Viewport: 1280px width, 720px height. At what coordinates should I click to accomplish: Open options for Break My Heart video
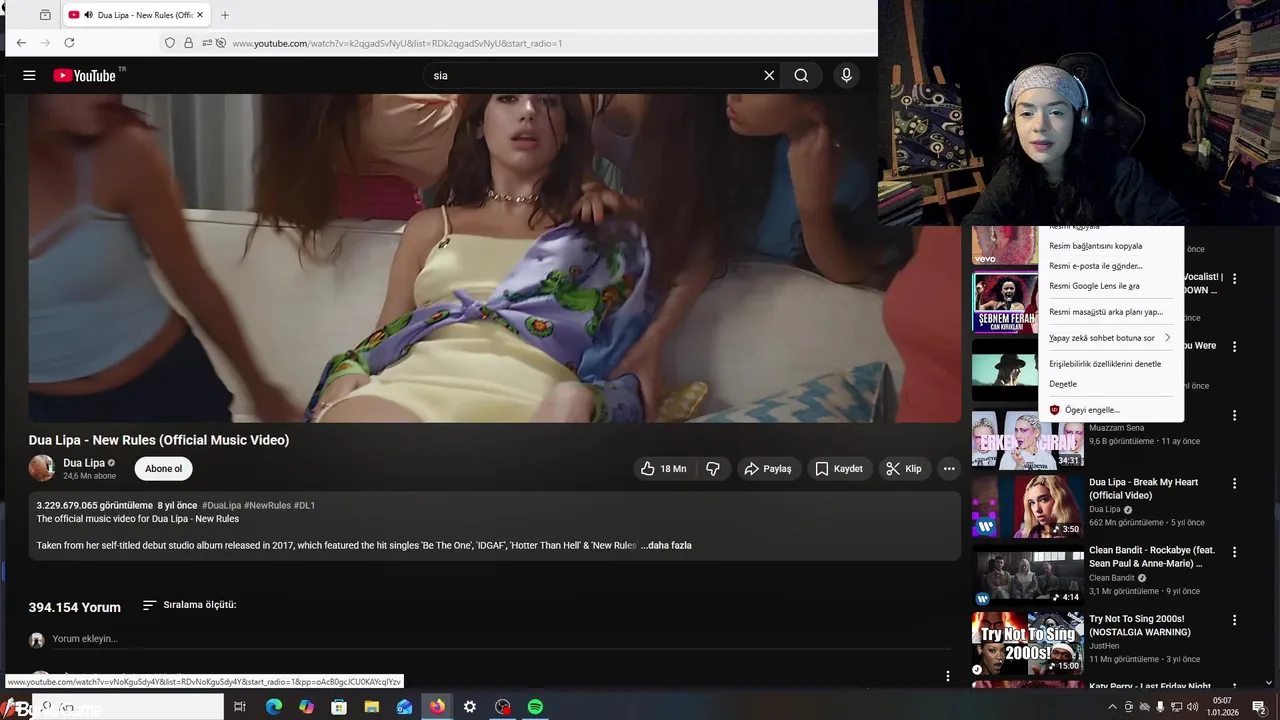(x=1234, y=483)
